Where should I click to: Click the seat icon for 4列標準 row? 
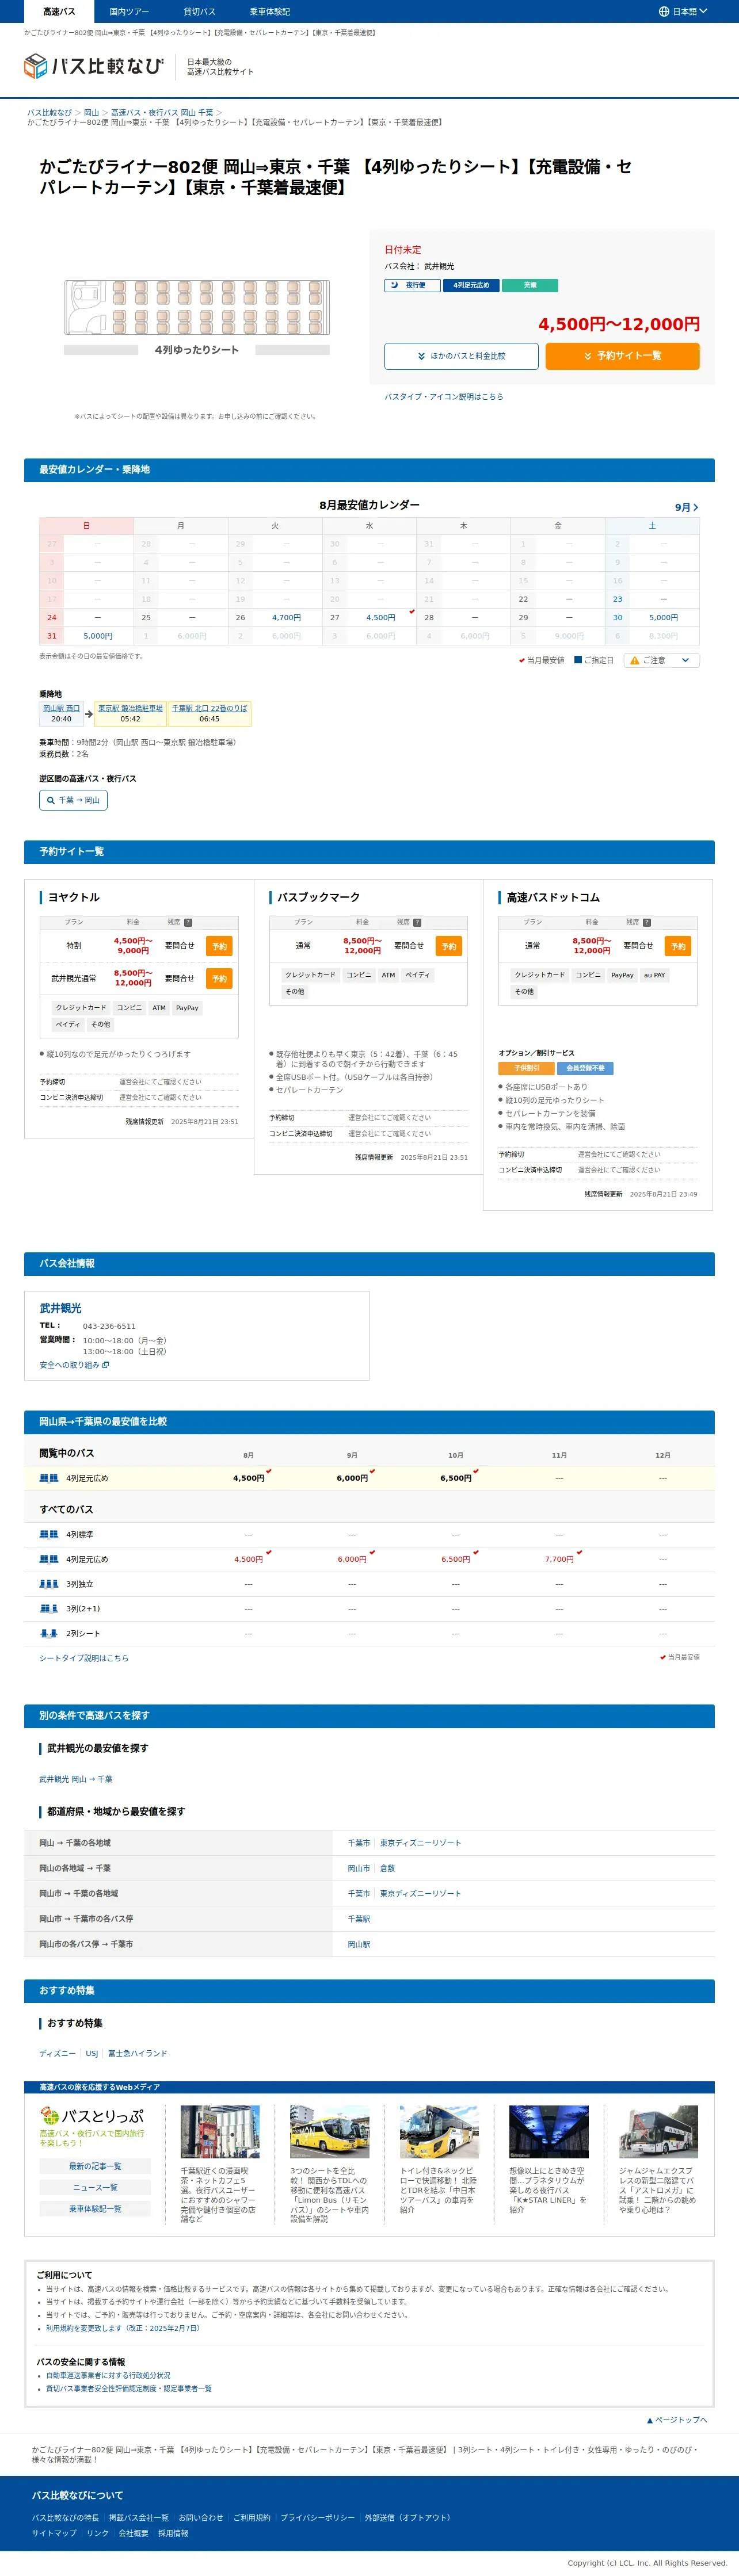pyautogui.click(x=48, y=1534)
